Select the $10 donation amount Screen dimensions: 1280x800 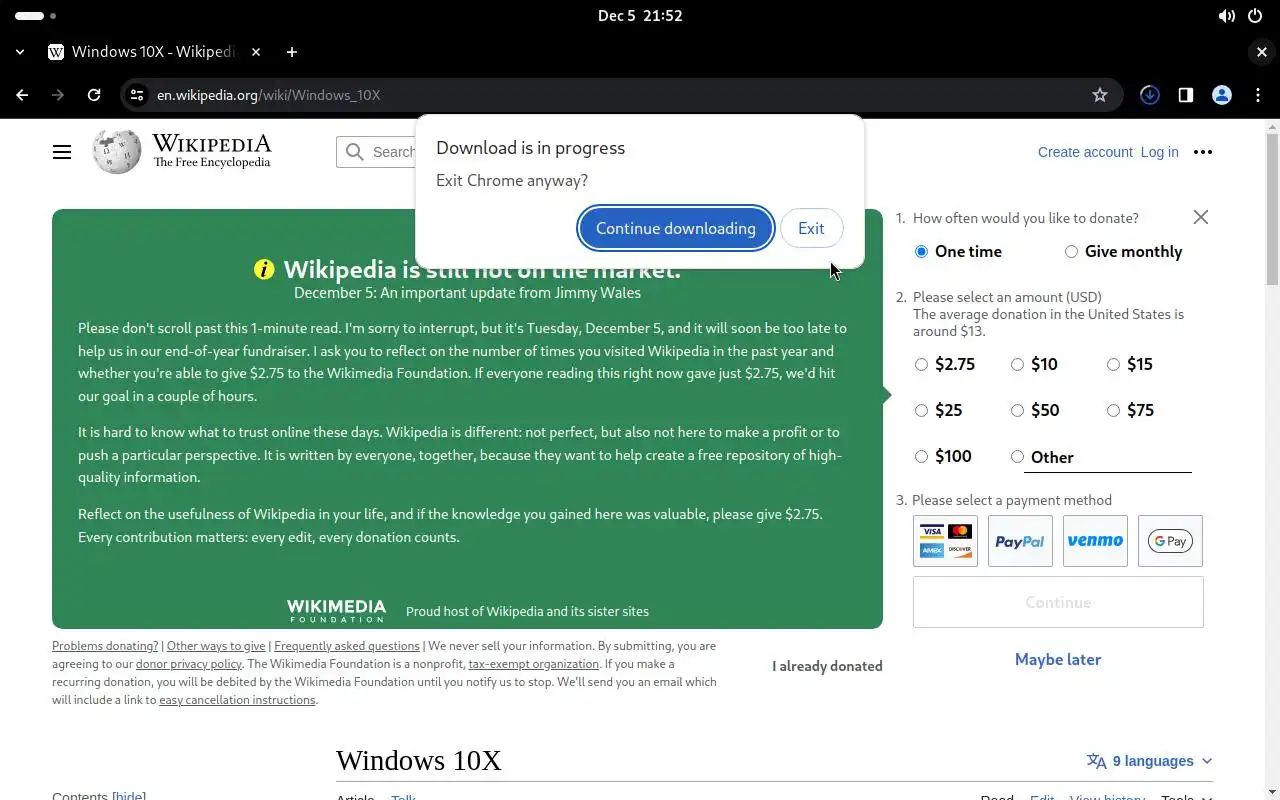(x=1017, y=365)
